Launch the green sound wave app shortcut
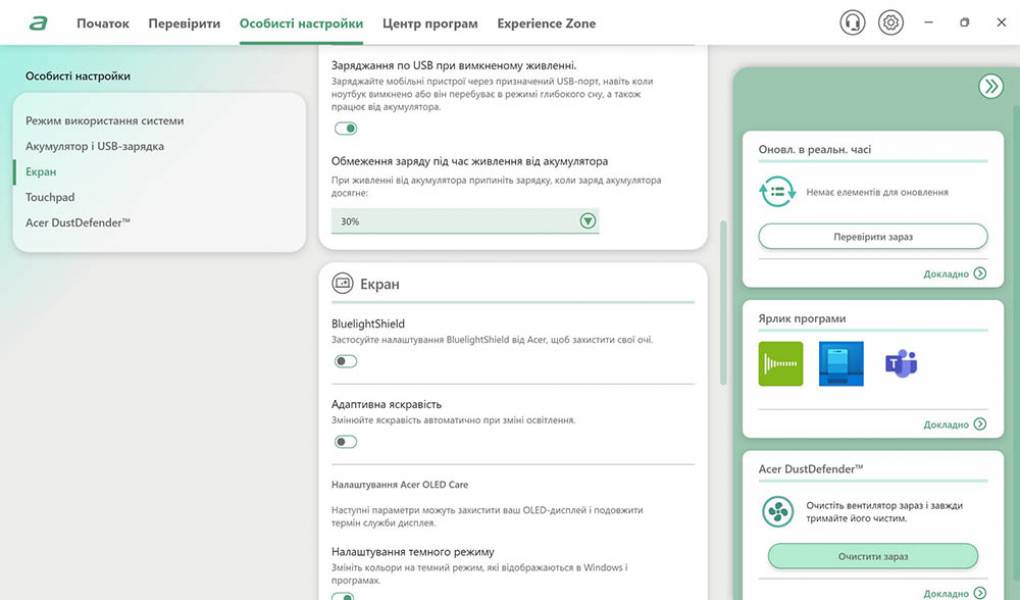The height and width of the screenshot is (600, 1020). [x=780, y=364]
